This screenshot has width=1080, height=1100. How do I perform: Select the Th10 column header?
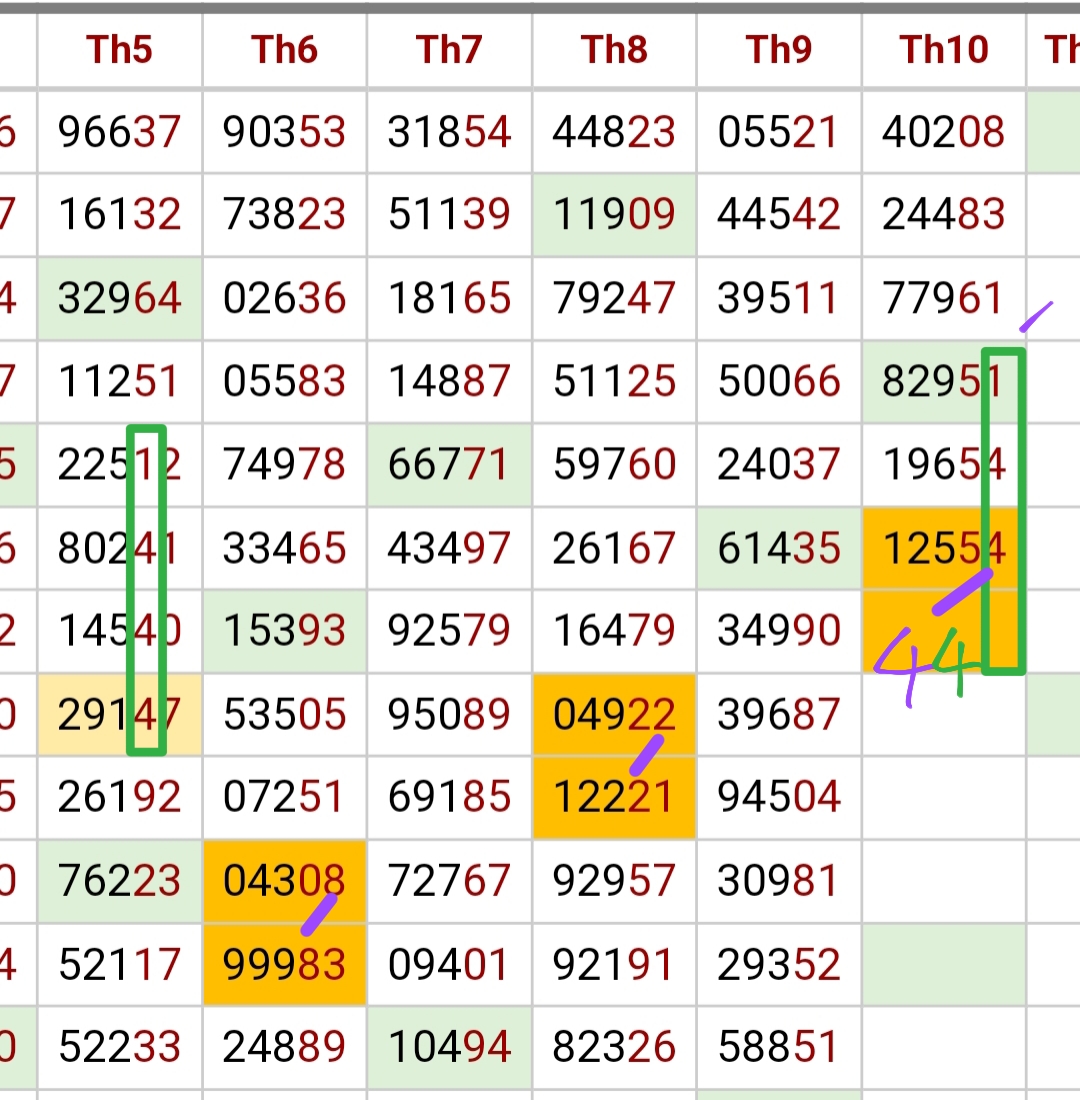point(944,51)
